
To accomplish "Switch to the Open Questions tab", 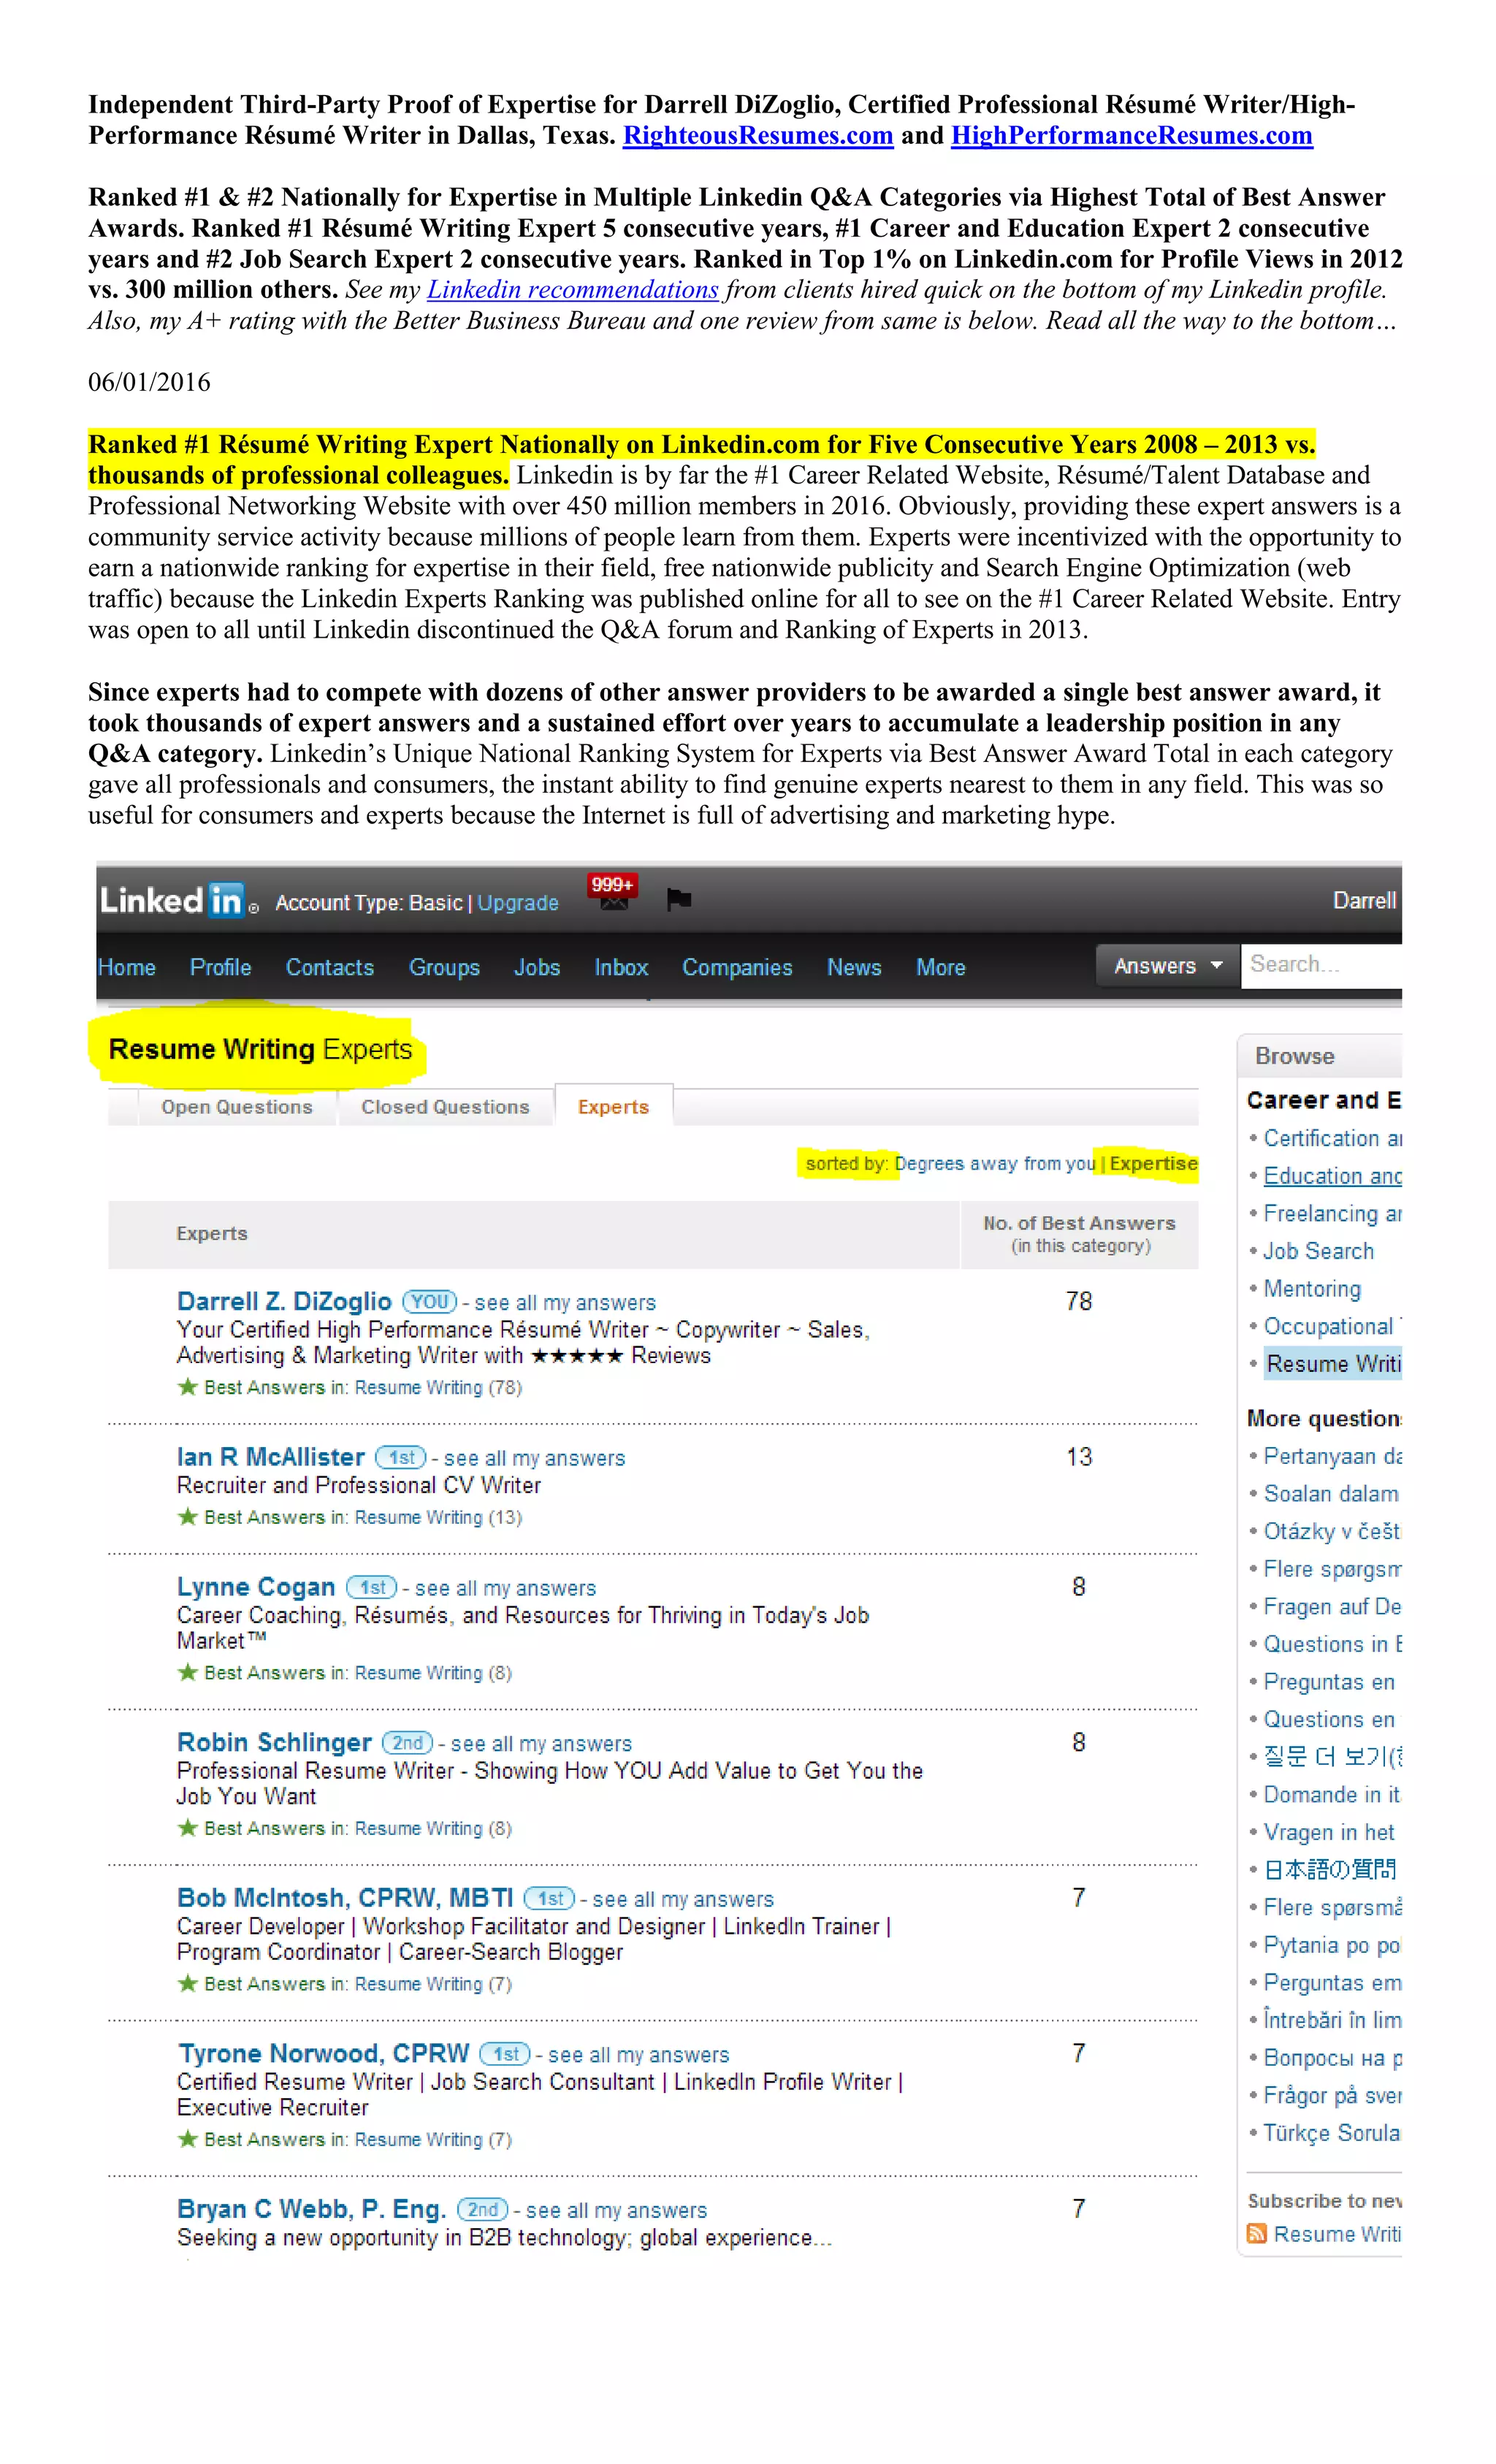I will pyautogui.click(x=237, y=1106).
